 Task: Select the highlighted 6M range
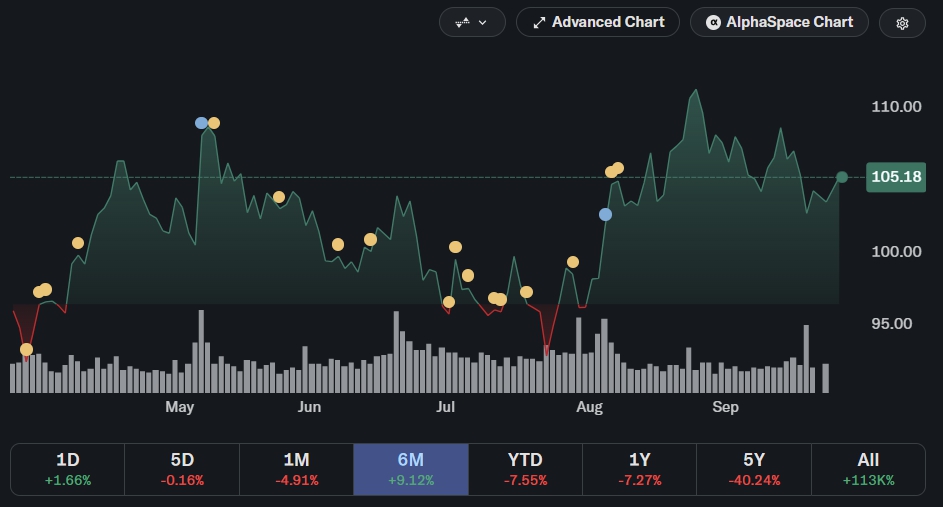click(x=411, y=469)
